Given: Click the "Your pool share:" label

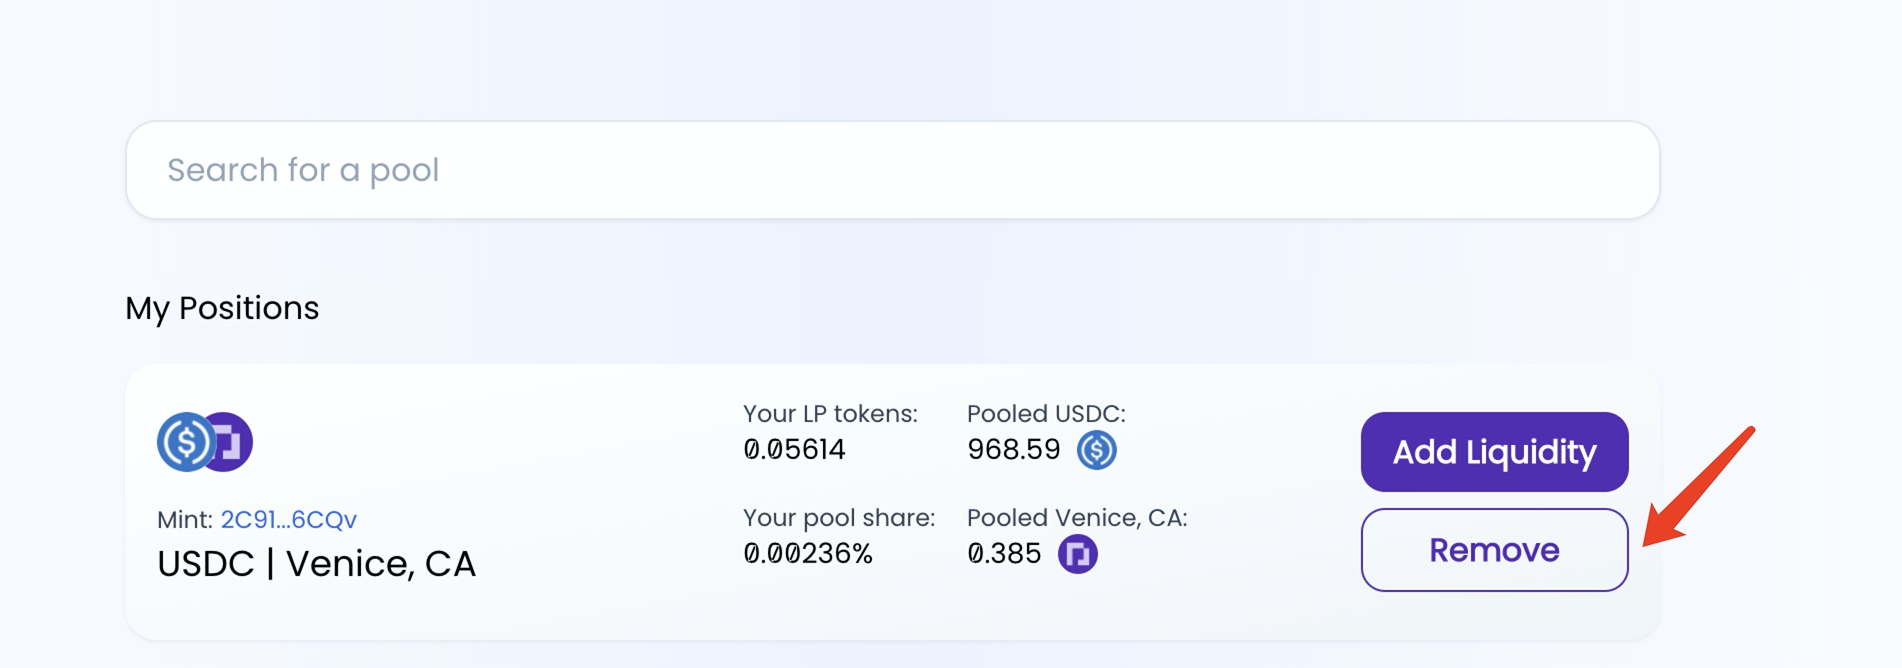Looking at the screenshot, I should pyautogui.click(x=839, y=518).
